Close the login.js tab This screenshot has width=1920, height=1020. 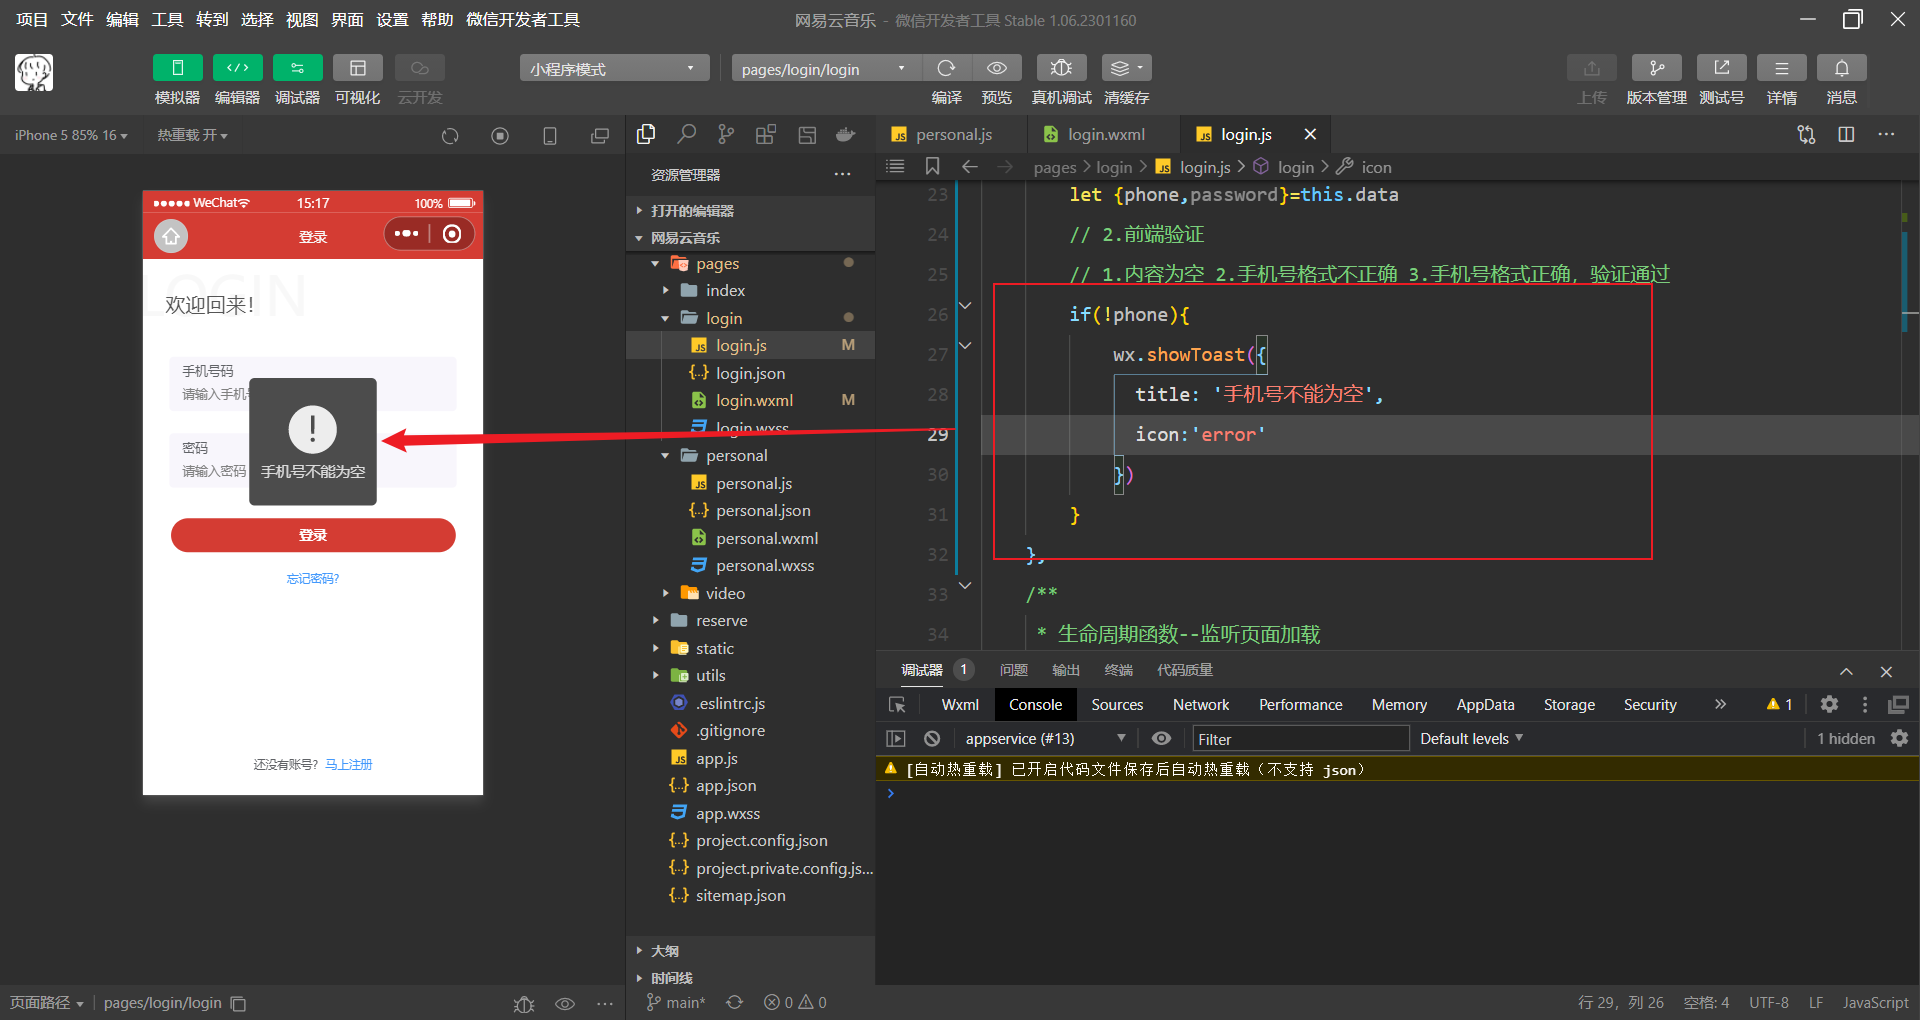[x=1310, y=134]
